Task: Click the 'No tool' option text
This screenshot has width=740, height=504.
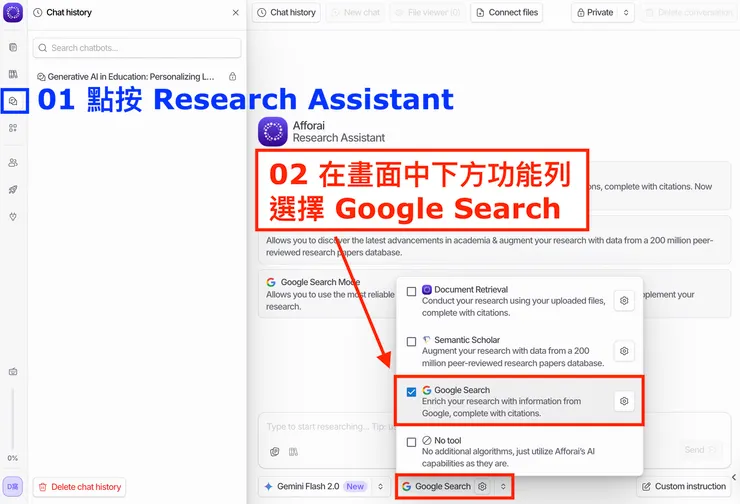Action: (448, 440)
